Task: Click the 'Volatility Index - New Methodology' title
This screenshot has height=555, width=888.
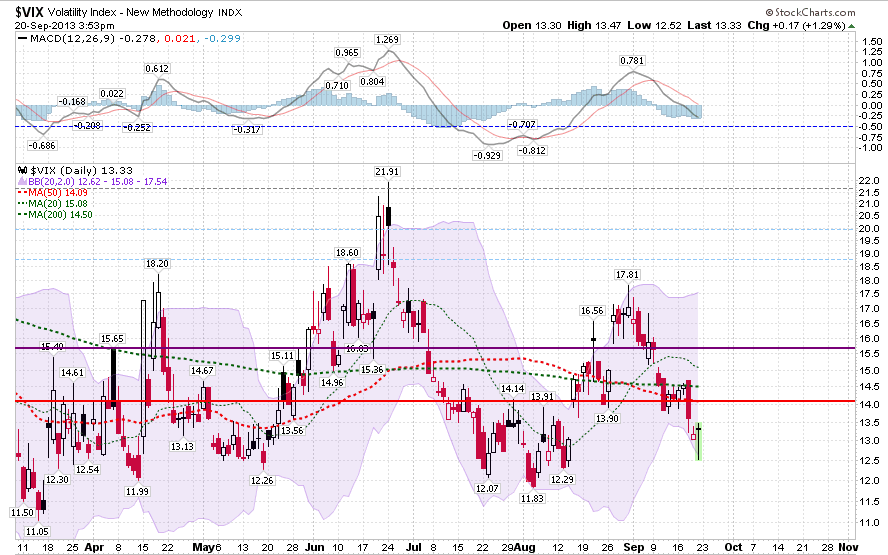Action: 130,12
